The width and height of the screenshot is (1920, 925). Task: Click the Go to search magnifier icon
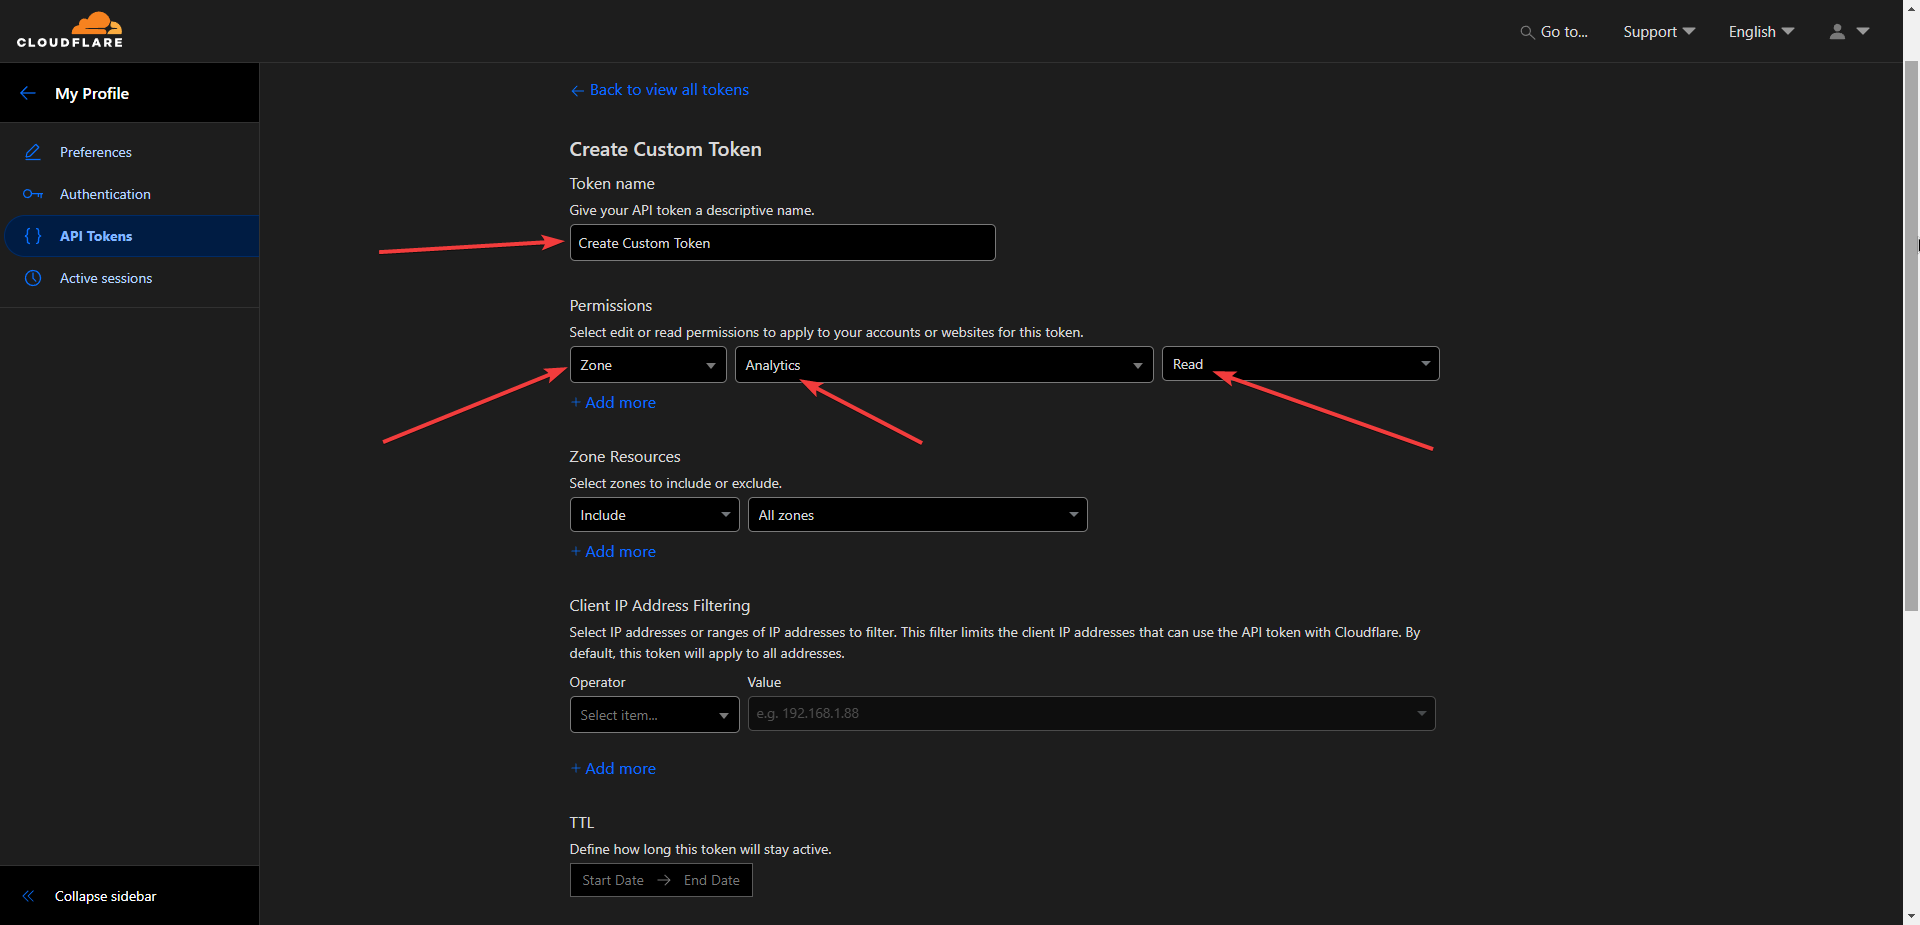(1527, 32)
